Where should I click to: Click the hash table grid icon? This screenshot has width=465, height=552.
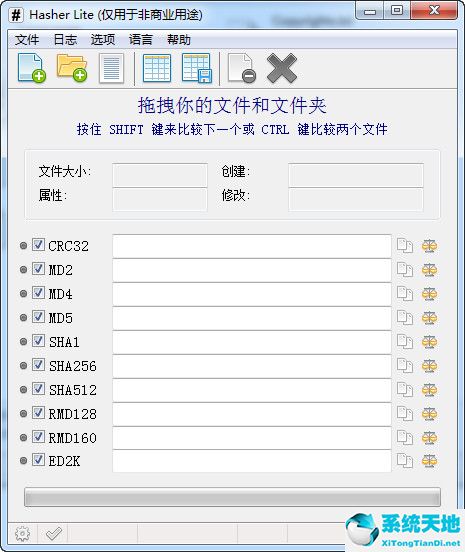coord(157,68)
